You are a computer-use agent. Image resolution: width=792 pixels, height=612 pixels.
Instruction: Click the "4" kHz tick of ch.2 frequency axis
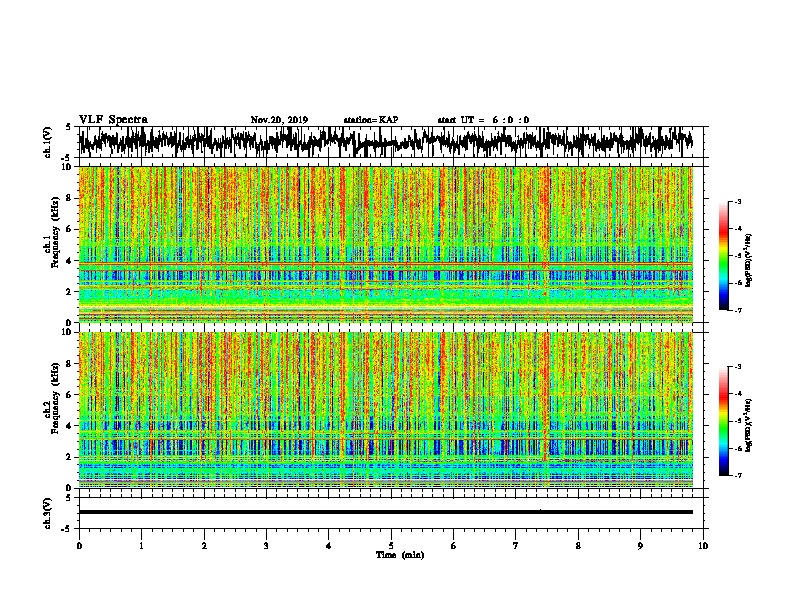point(69,426)
